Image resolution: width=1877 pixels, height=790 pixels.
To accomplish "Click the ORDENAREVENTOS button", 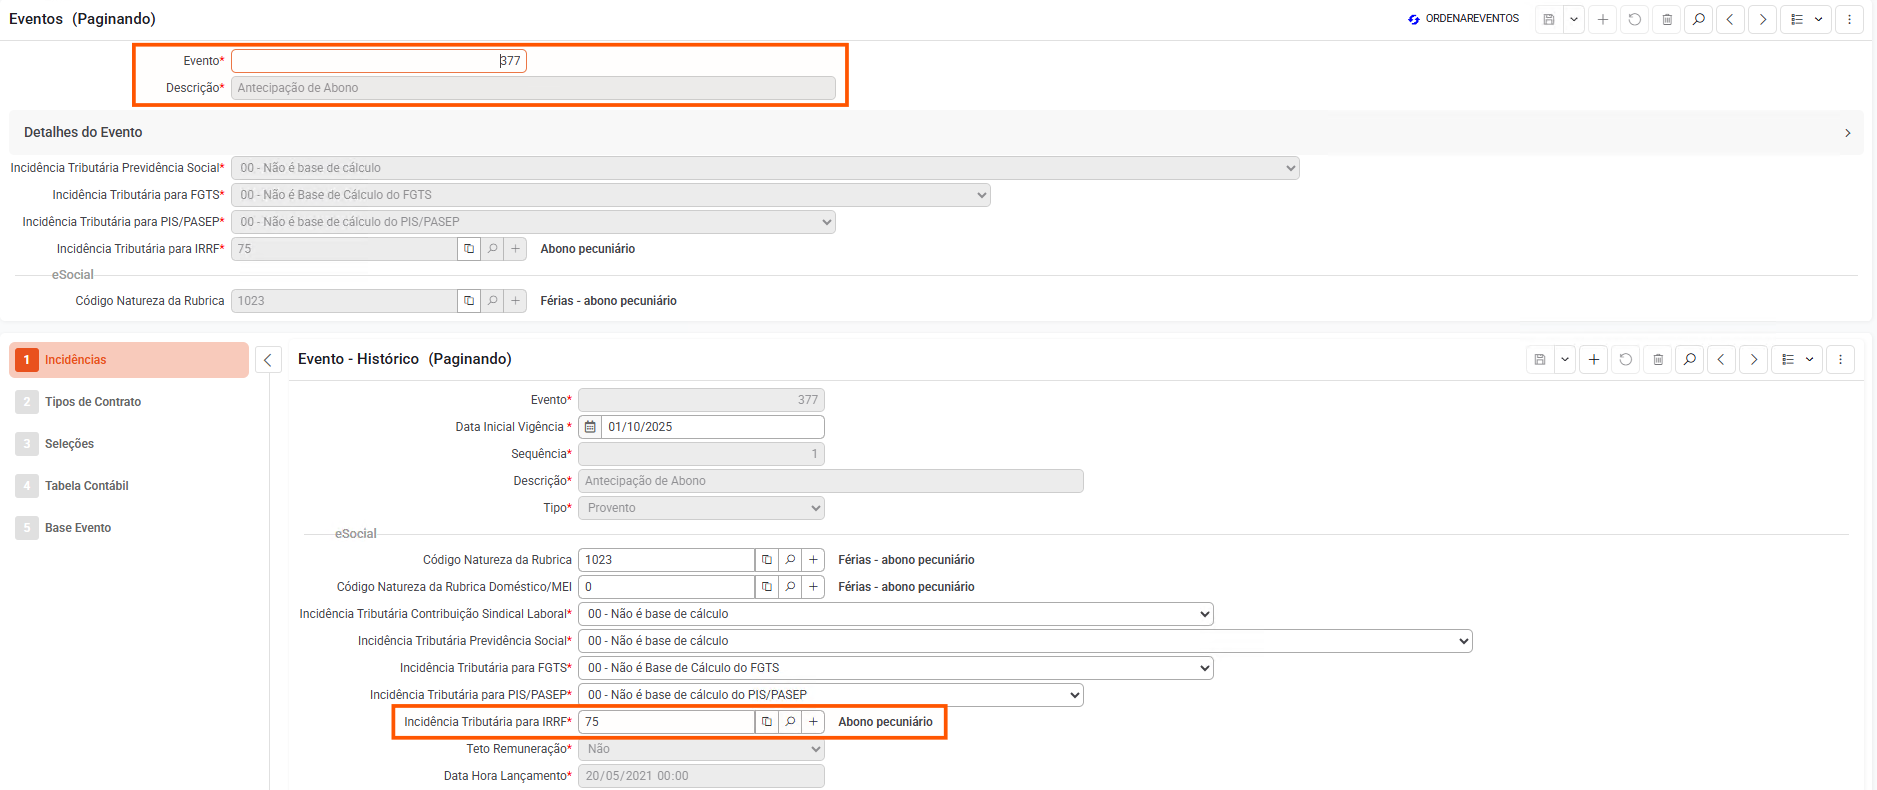I will [1463, 19].
